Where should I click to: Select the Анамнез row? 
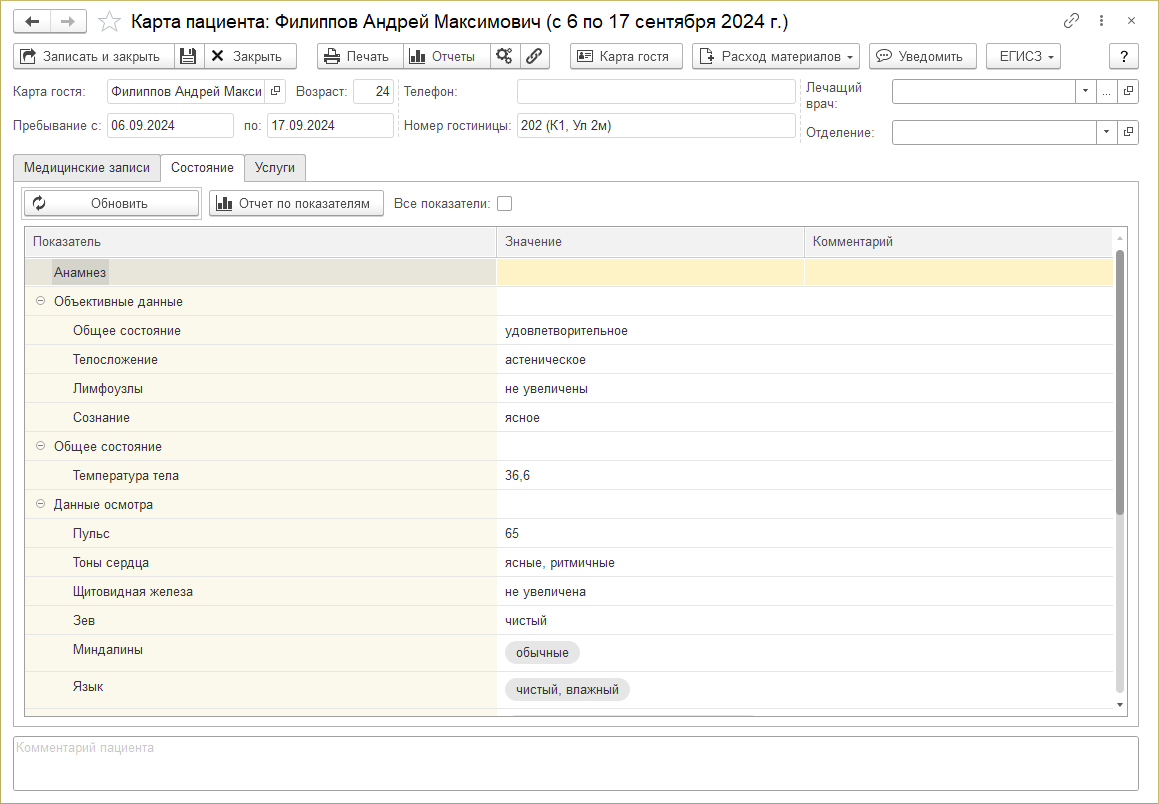pos(569,272)
